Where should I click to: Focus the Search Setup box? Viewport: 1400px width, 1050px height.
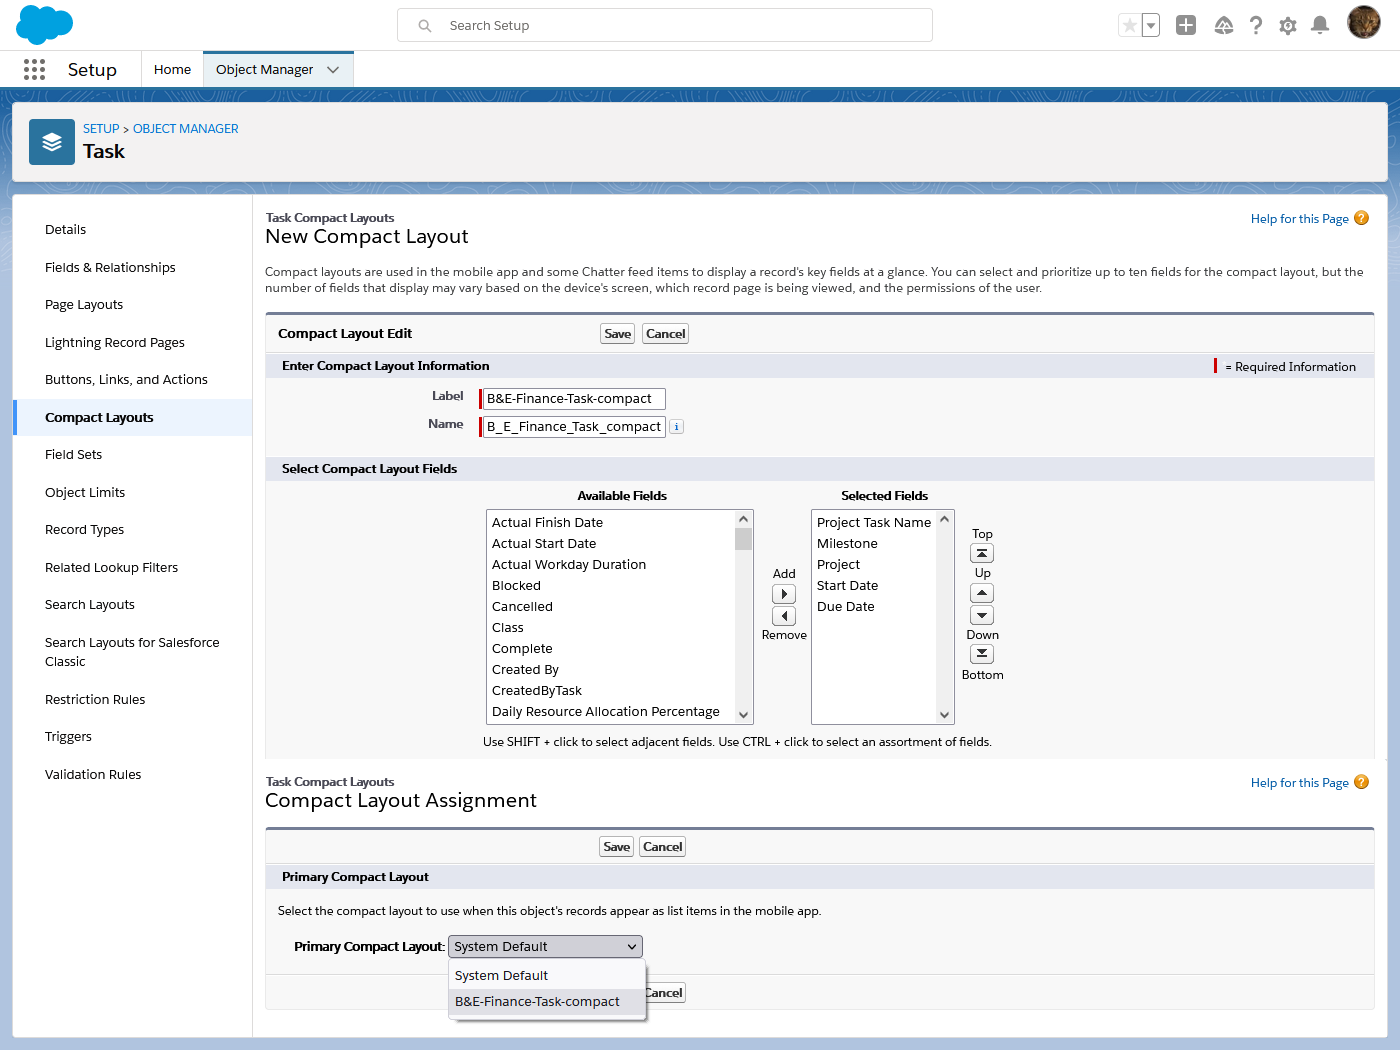point(665,26)
